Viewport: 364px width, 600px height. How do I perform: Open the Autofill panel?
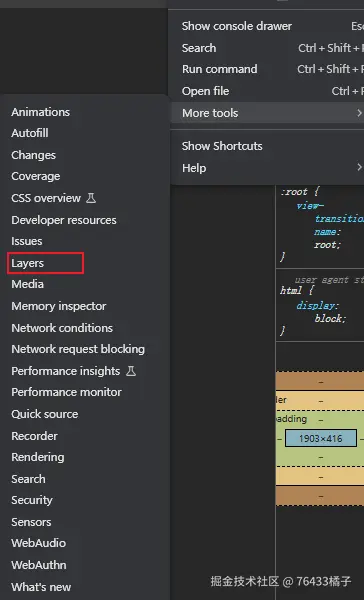click(30, 133)
